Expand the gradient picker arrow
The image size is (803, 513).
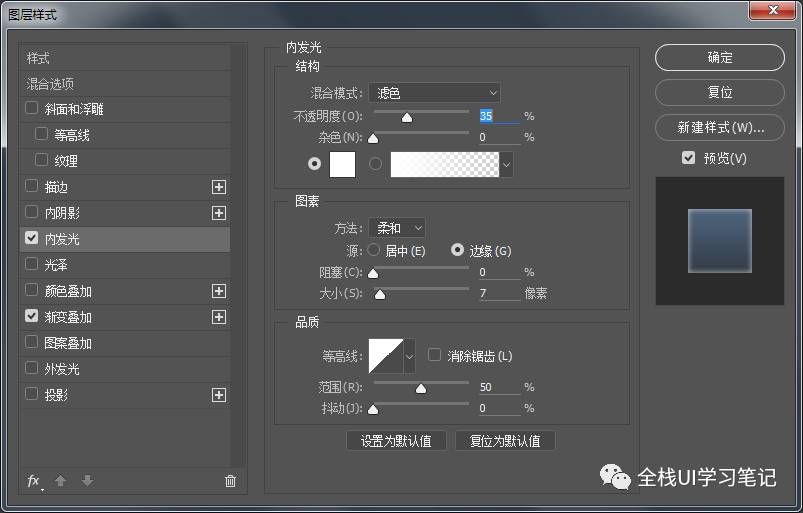(x=506, y=165)
